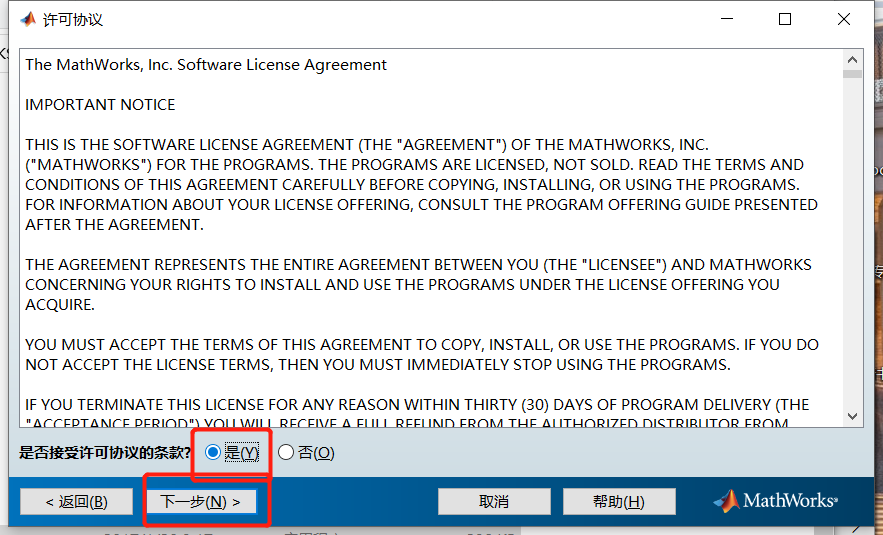Minimize the 许可协议 window
883x535 pixels.
(x=727, y=19)
